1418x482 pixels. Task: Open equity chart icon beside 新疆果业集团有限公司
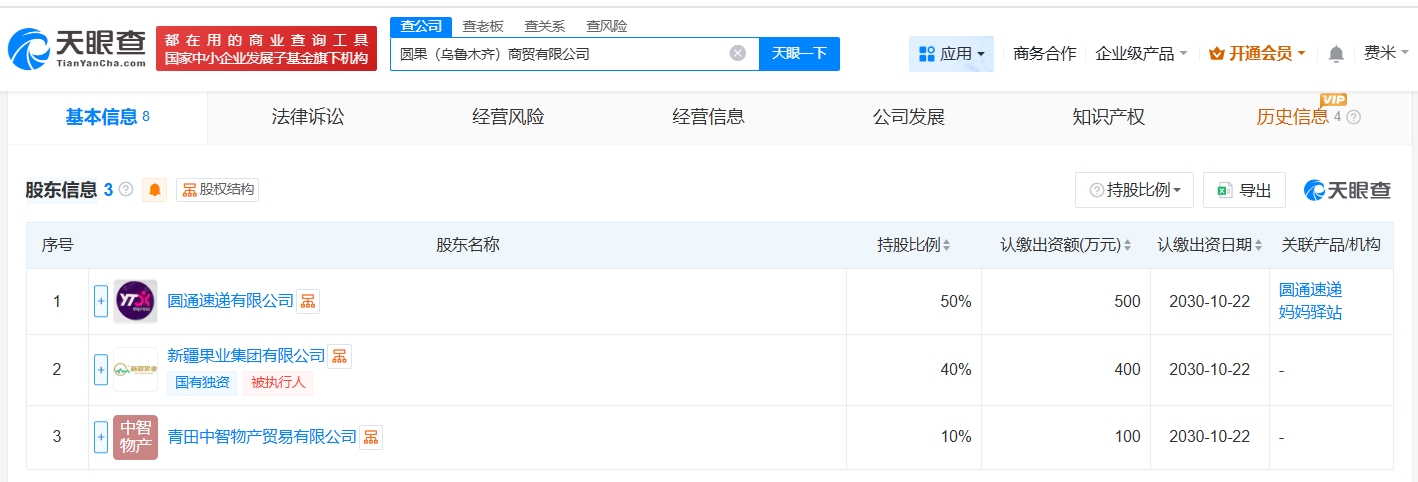[340, 356]
